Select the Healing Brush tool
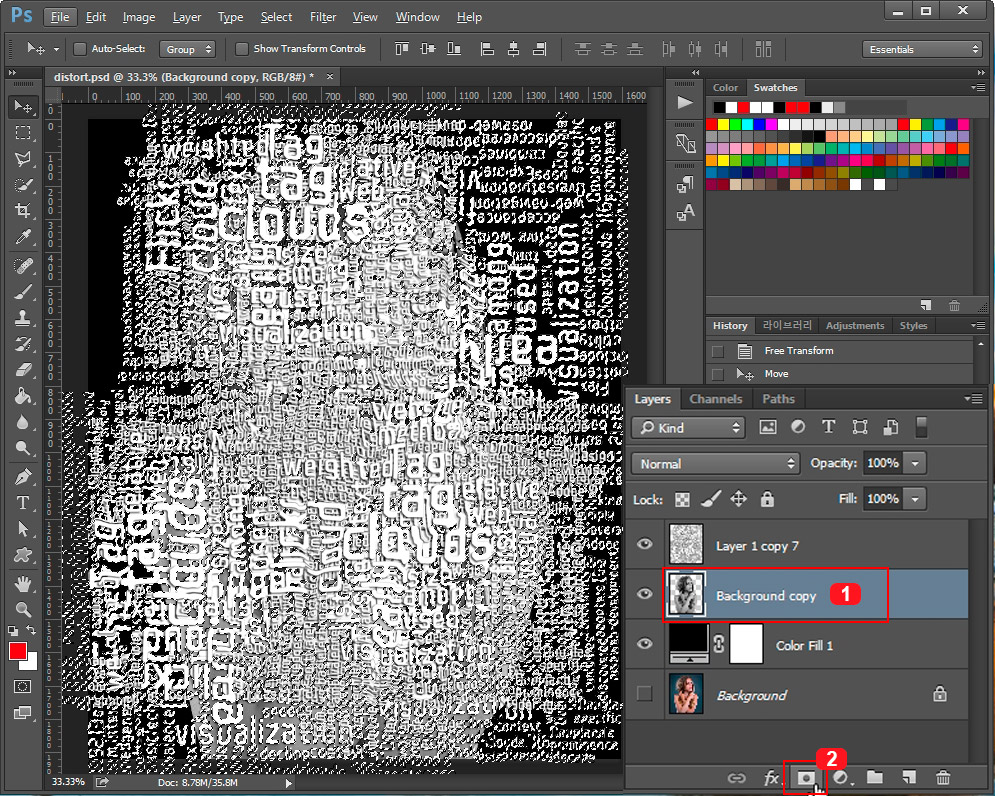 23,266
